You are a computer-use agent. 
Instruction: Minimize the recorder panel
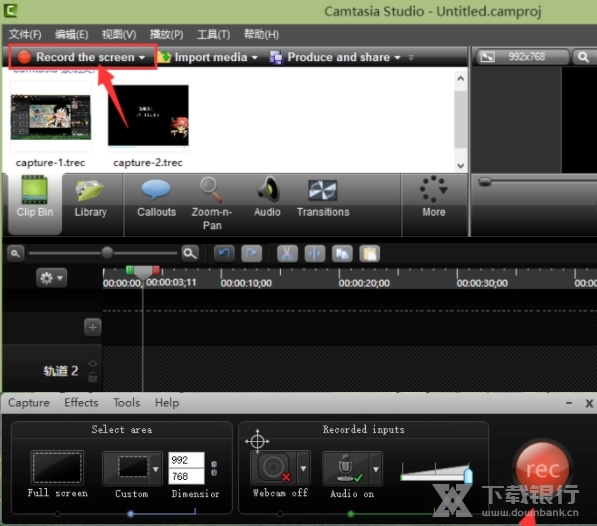point(569,403)
